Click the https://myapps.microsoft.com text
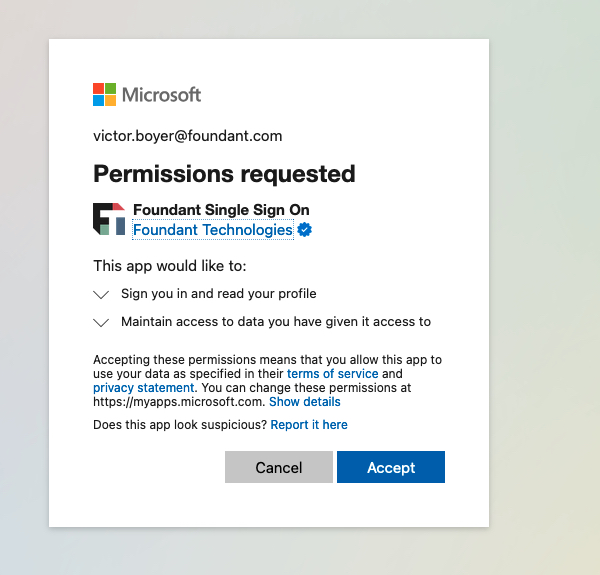This screenshot has width=600, height=575. (178, 402)
